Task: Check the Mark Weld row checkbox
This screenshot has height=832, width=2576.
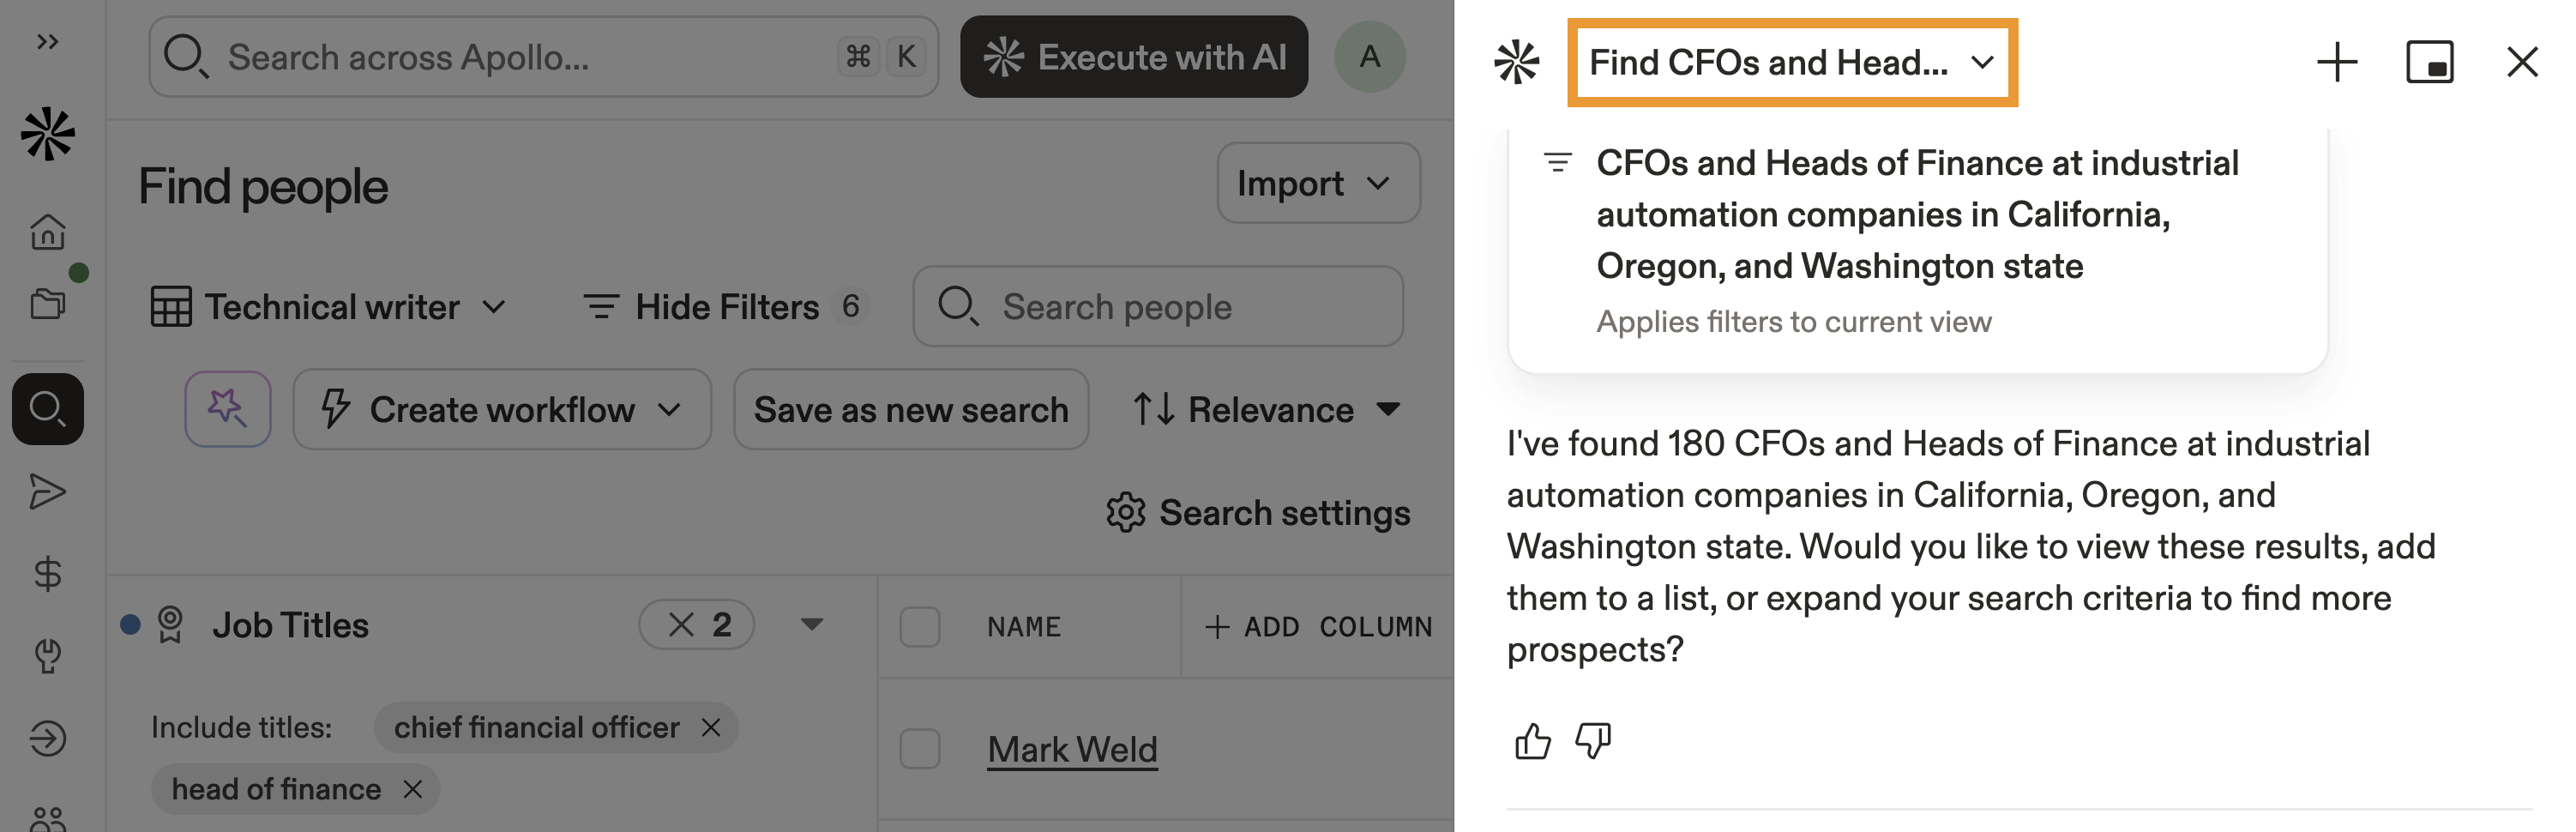Action: click(919, 749)
